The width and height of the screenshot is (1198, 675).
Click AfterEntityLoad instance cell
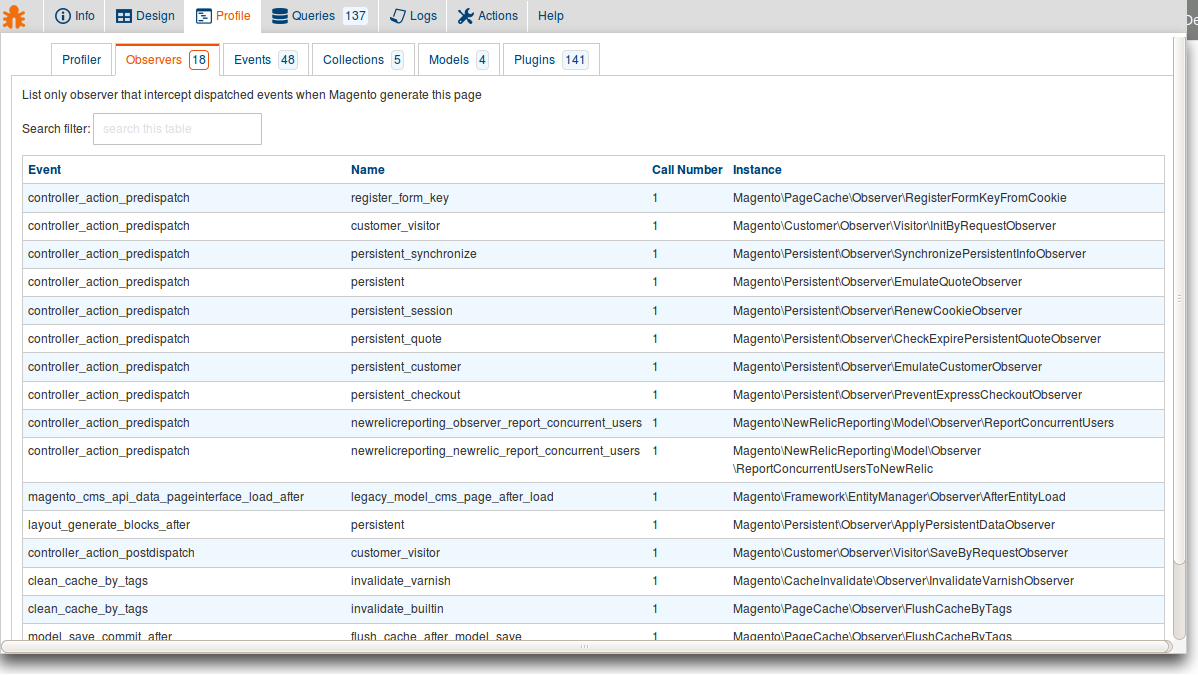pyautogui.click(x=898, y=497)
